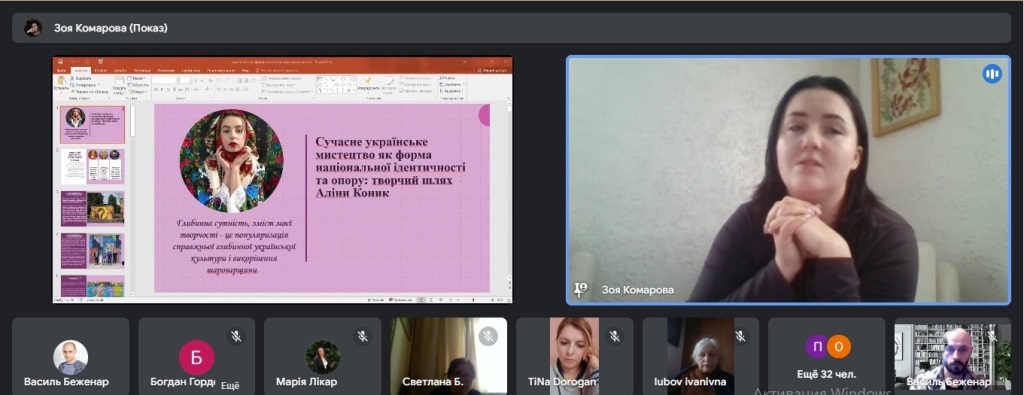Click the circular portrait image on the slide
This screenshot has height=395, width=1024.
tap(232, 161)
